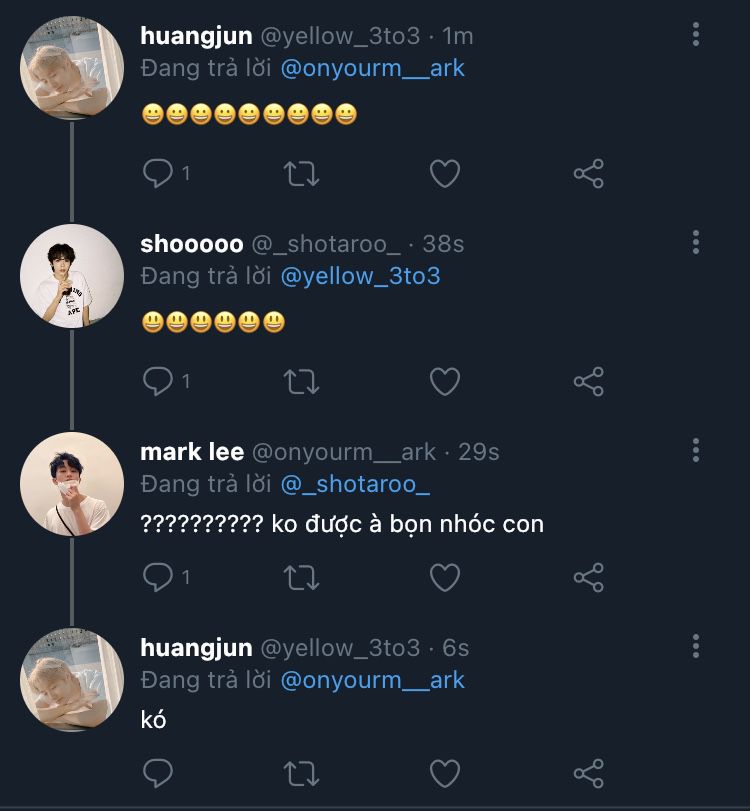Reply to mark lee's tweet

(x=158, y=577)
